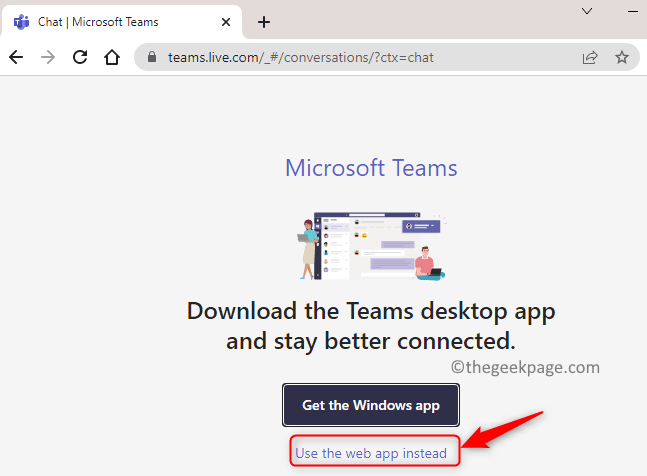Image resolution: width=647 pixels, height=476 pixels.
Task: Click Get the Windows app button
Action: tap(371, 405)
